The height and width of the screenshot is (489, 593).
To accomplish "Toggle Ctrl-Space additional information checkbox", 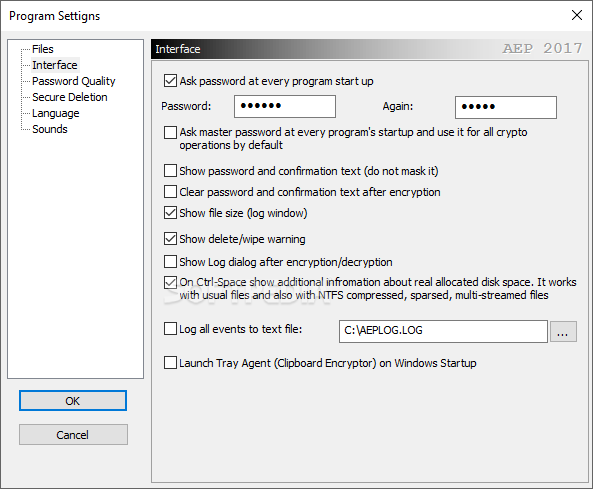I will click(x=170, y=283).
